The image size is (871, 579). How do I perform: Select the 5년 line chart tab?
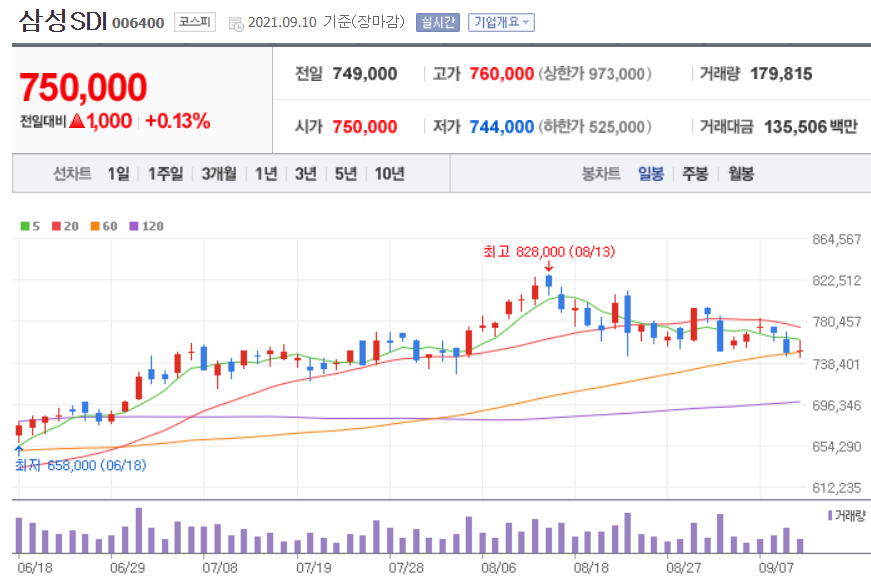click(x=346, y=174)
